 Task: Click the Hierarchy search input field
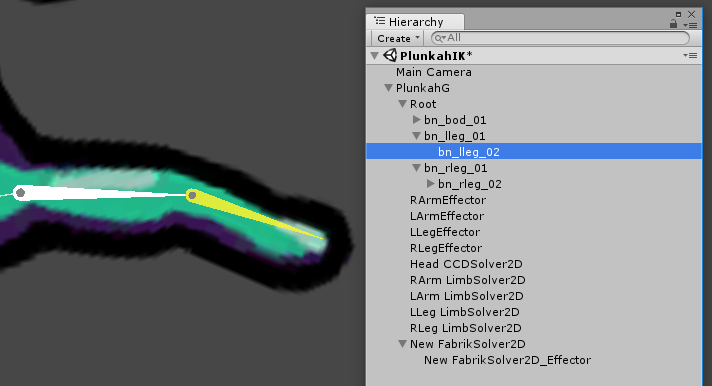560,38
